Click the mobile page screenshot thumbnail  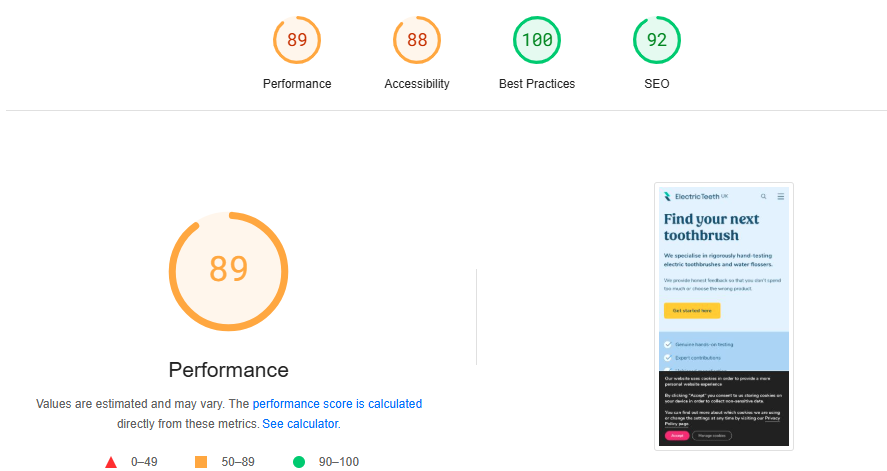click(724, 317)
